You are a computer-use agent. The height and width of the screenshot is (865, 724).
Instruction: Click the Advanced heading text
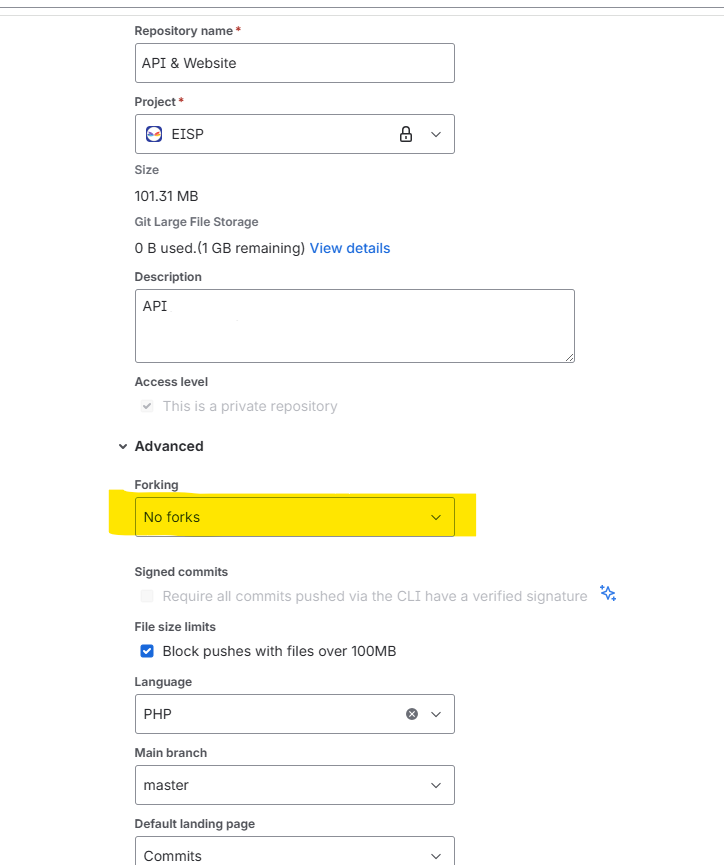(x=169, y=446)
